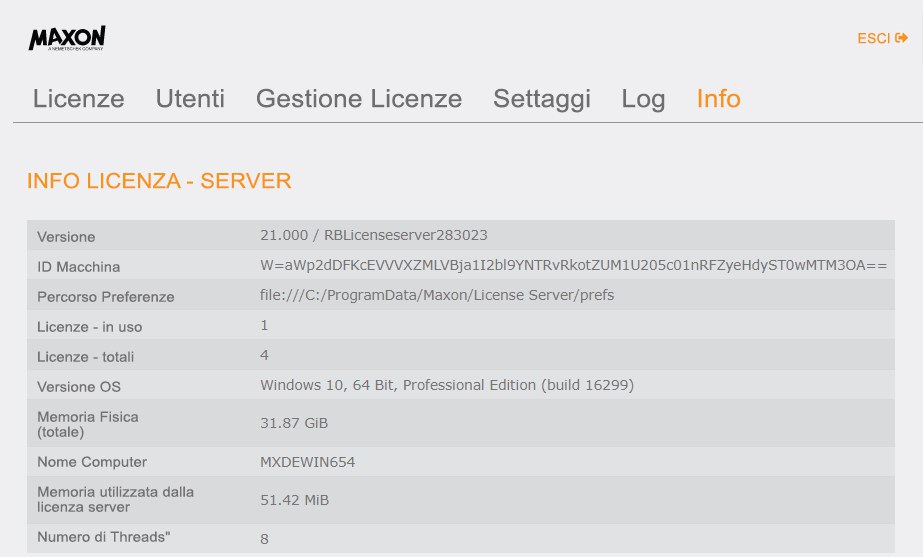Screen dimensions: 923x557
Task: Click the Memoria Fisica (totale) label
Action: [x=88, y=425]
